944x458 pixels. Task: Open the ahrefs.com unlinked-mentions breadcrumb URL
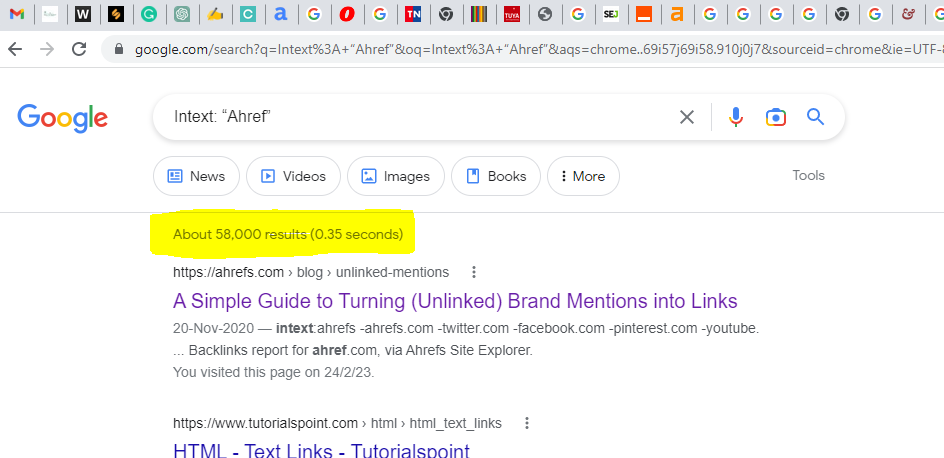(x=311, y=273)
